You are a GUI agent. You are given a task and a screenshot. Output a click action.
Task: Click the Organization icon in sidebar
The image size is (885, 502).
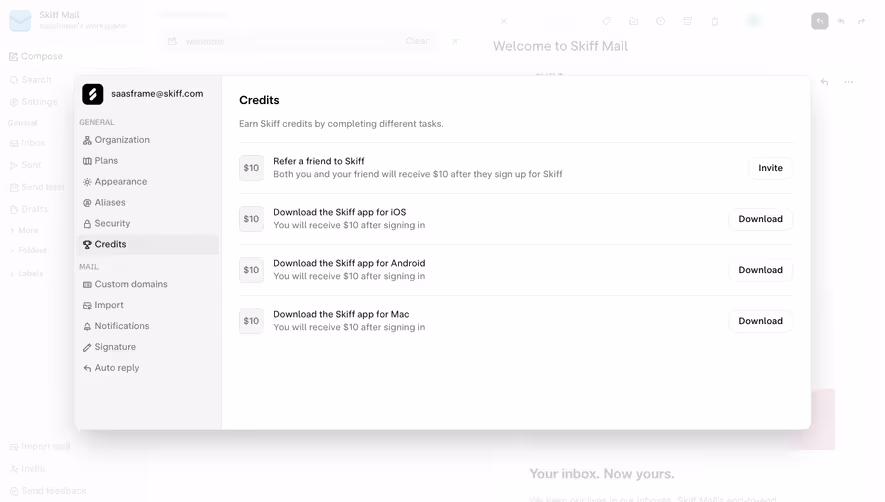tap(87, 140)
